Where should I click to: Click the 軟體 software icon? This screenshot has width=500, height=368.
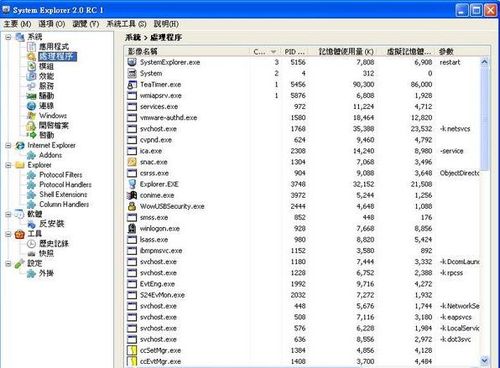point(20,214)
